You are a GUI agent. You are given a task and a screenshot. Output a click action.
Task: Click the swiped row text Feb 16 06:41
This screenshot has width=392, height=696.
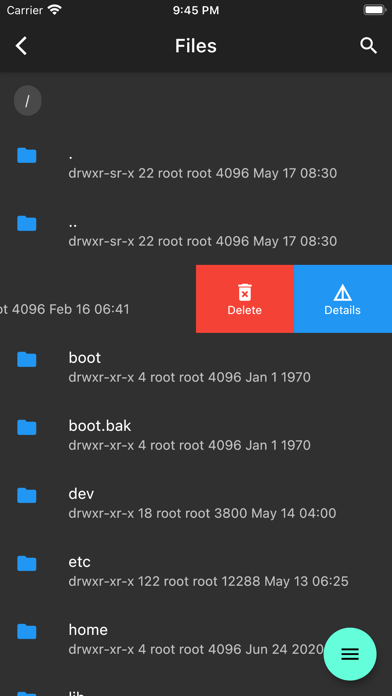tap(64, 309)
